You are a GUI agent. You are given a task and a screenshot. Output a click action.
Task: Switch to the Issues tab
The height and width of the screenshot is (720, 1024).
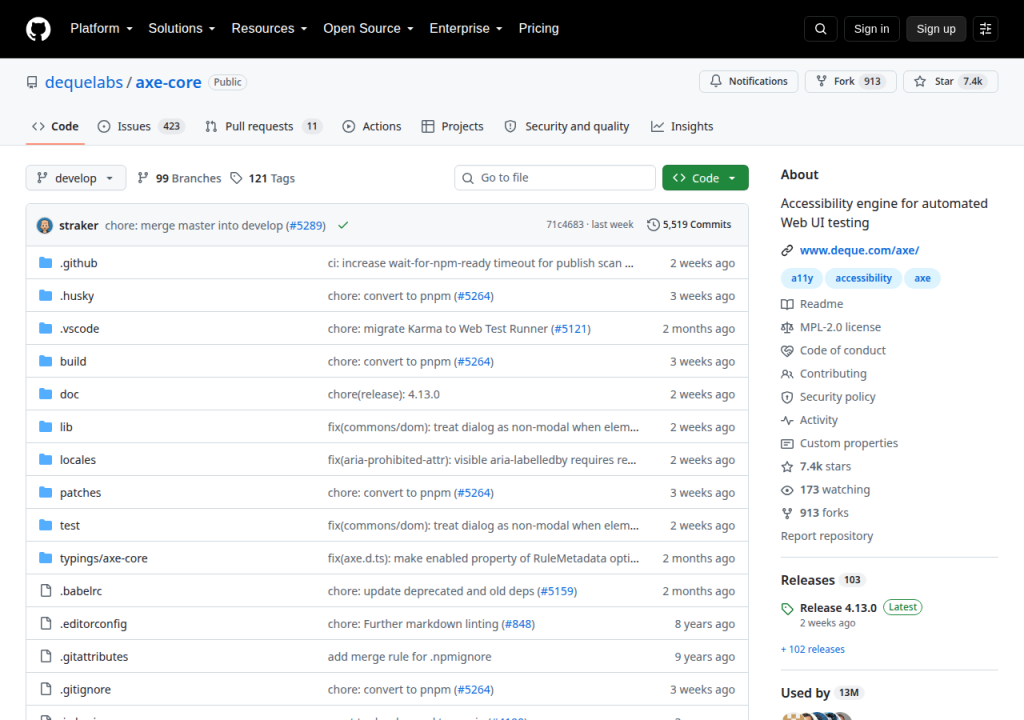pos(141,127)
